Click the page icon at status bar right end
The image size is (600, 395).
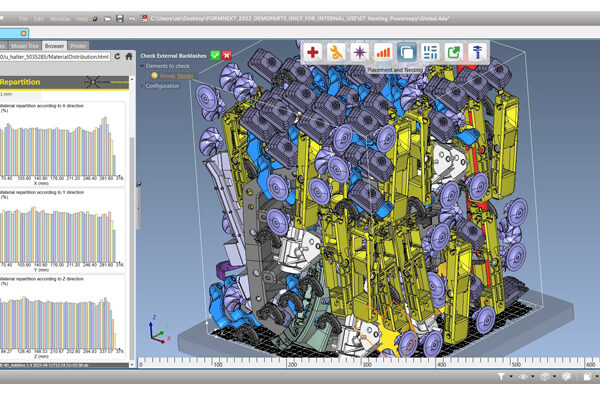pos(587,377)
